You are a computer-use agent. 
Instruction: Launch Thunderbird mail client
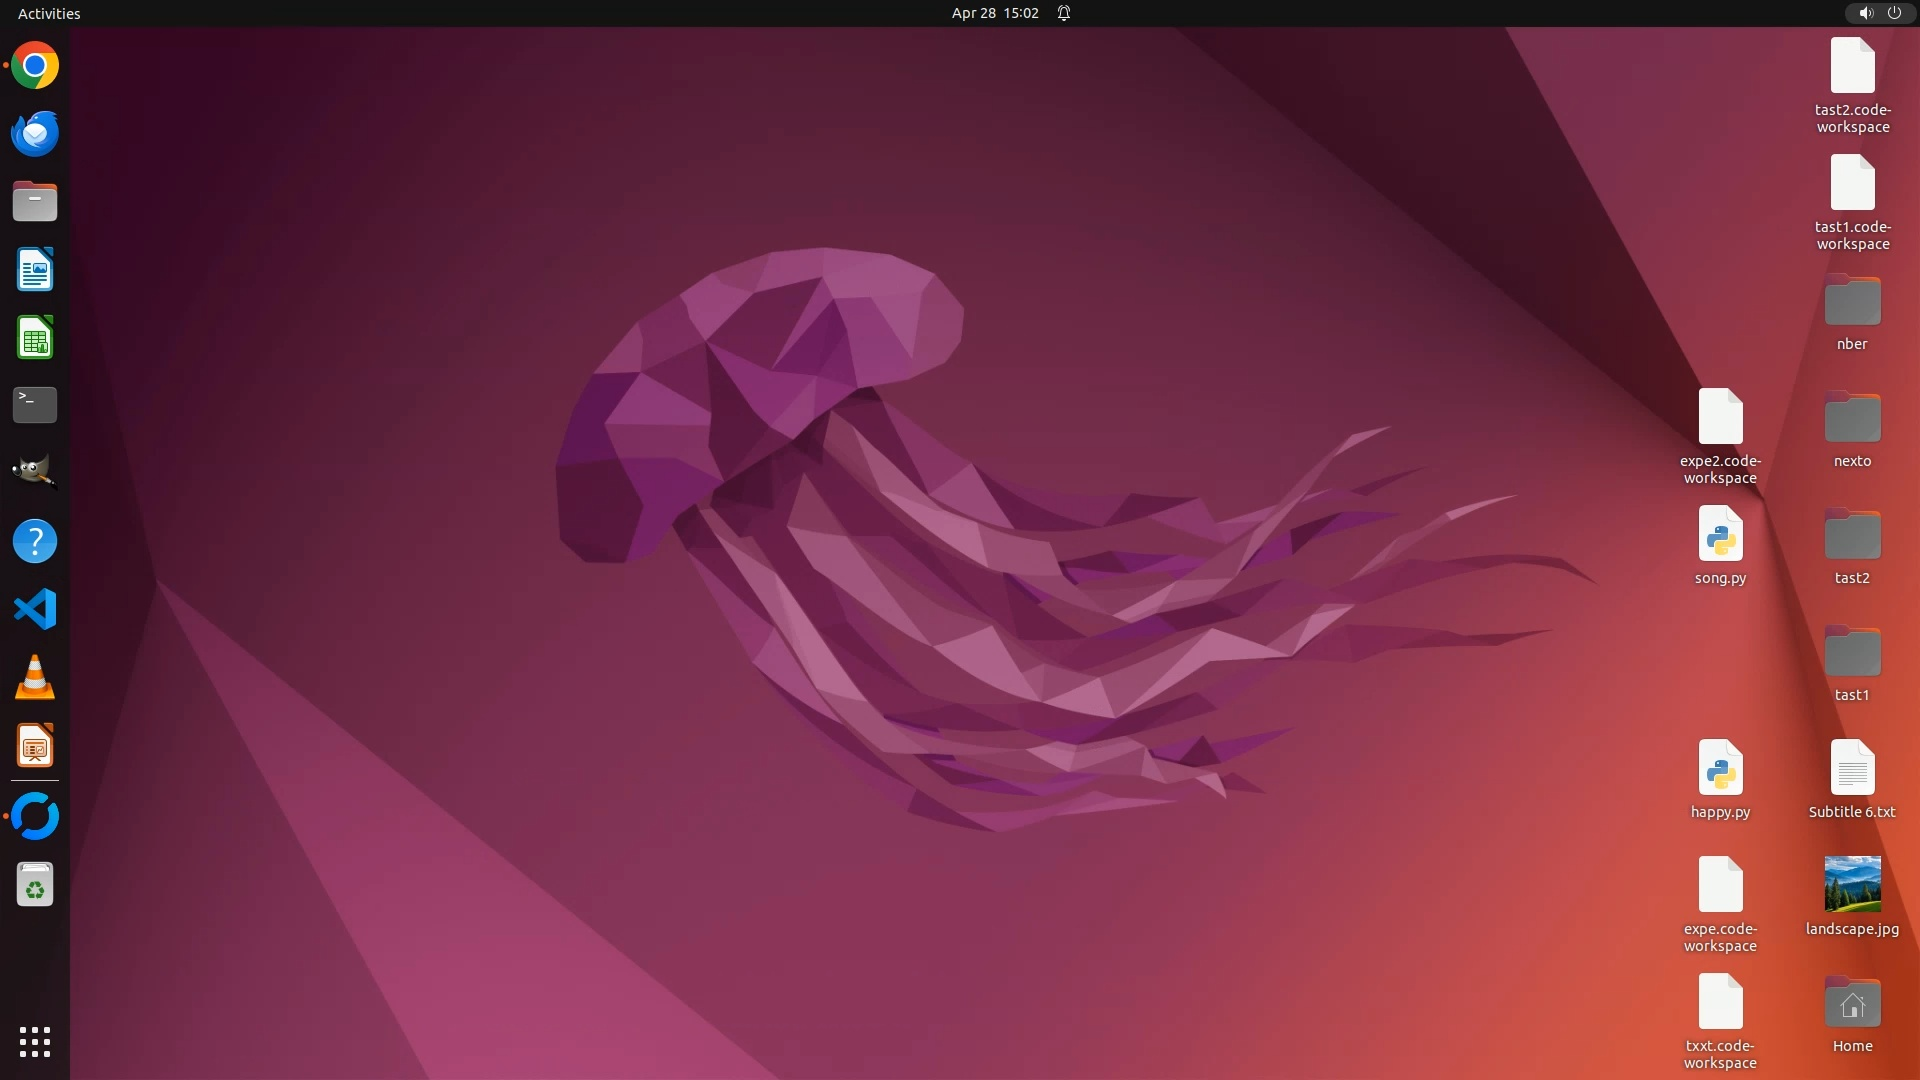[35, 134]
